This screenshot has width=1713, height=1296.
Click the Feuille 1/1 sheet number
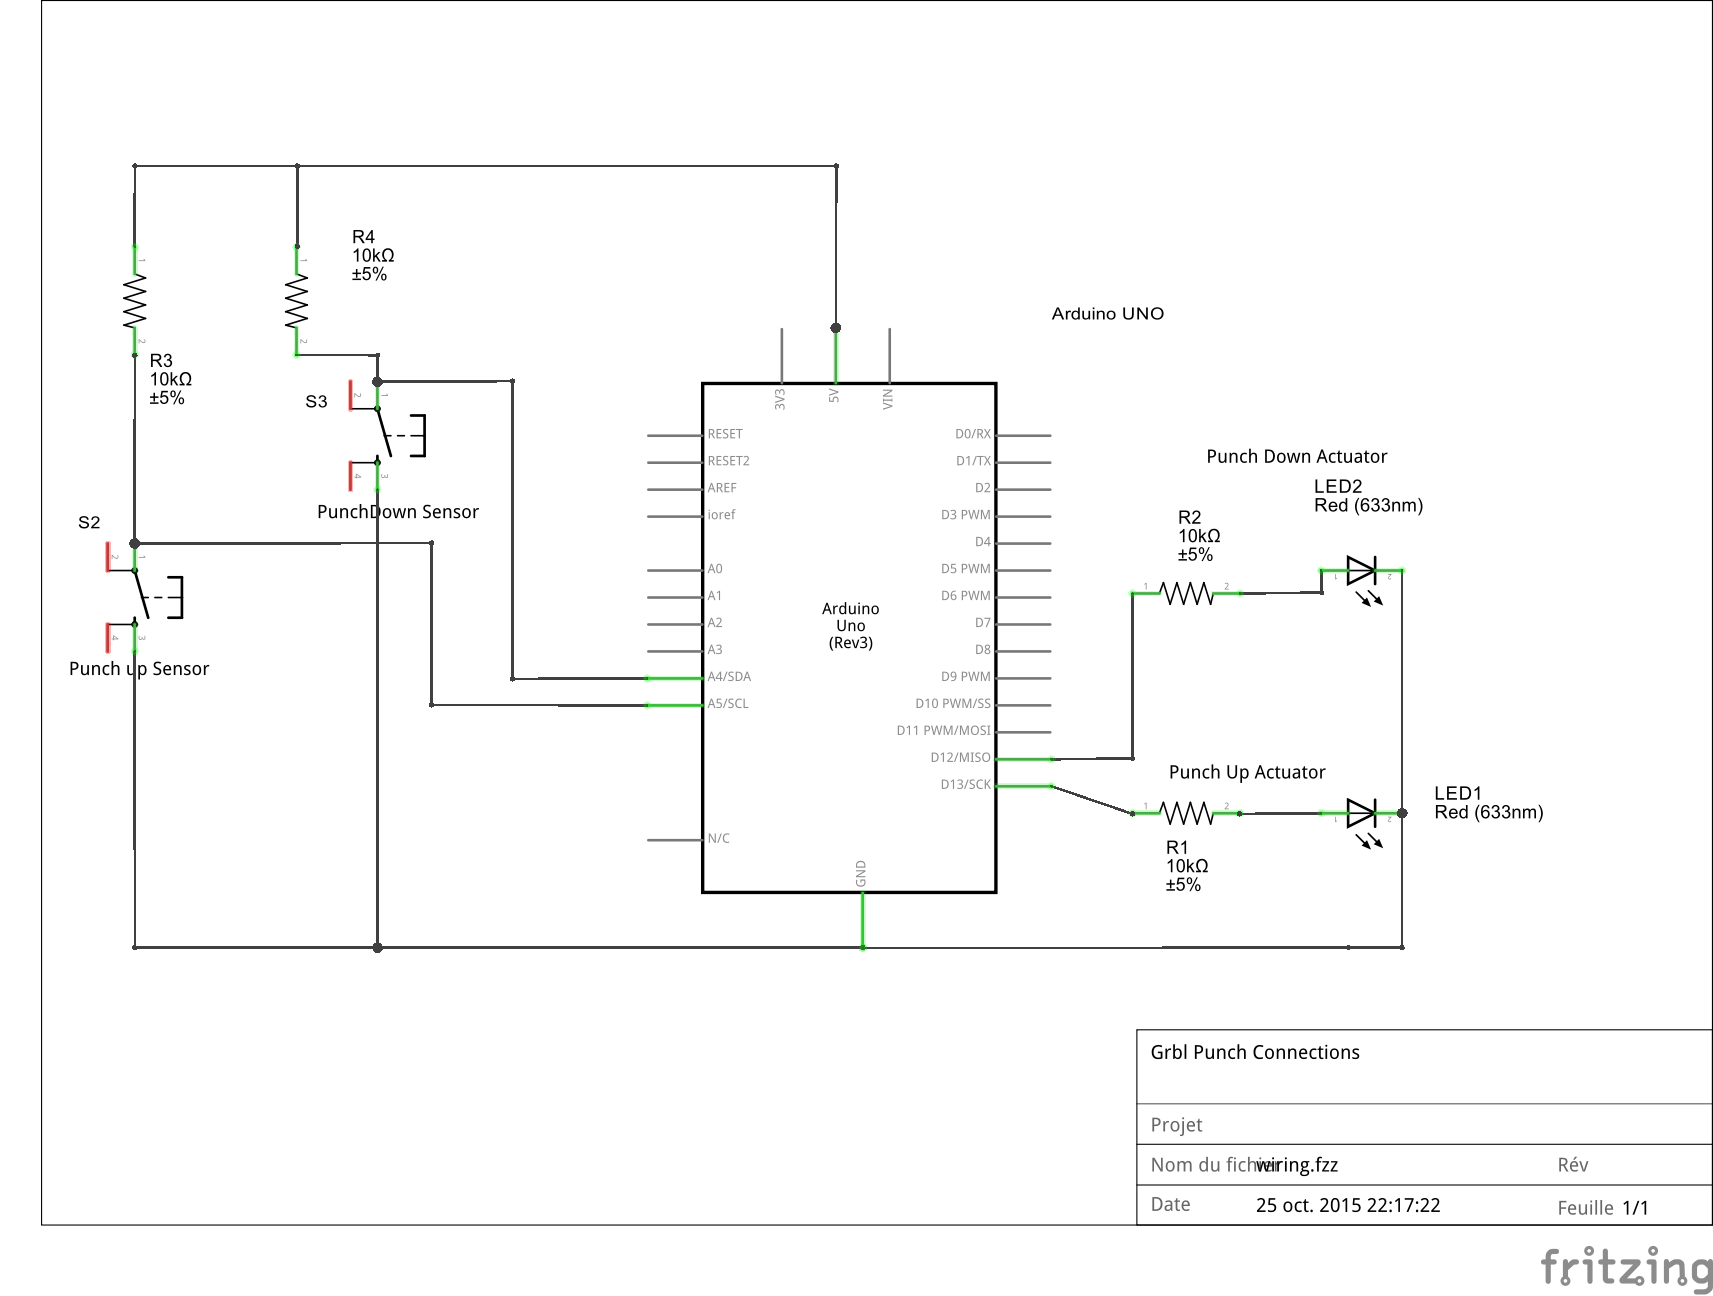coord(1602,1208)
